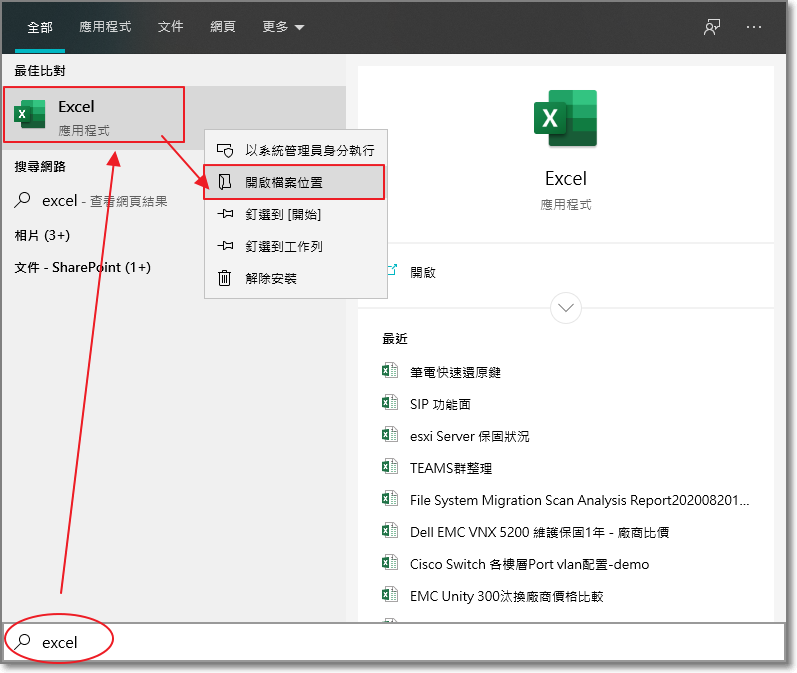Click the shield icon for run as administrator
This screenshot has width=797, height=673.
[x=225, y=150]
